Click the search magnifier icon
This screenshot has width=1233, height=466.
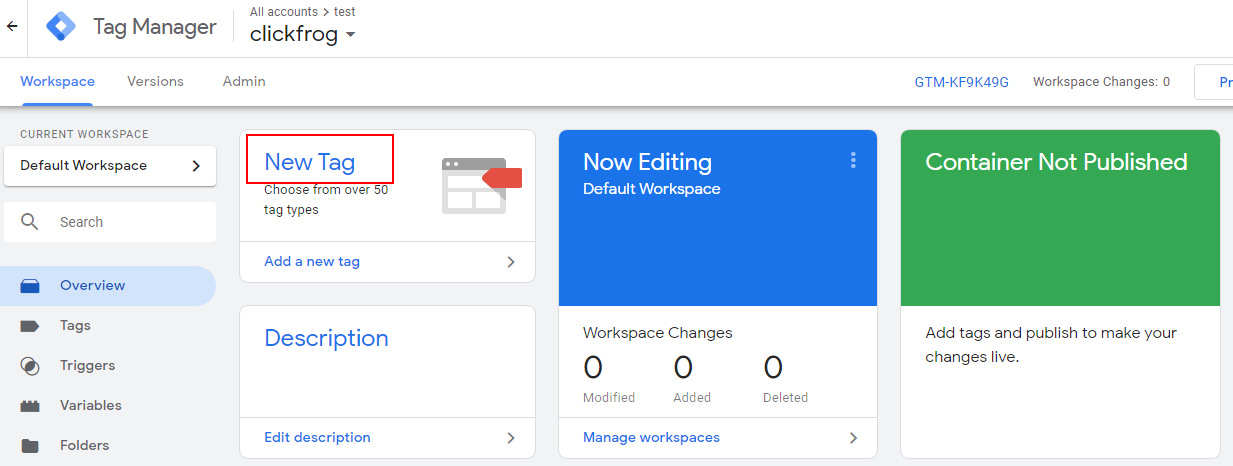tap(30, 222)
